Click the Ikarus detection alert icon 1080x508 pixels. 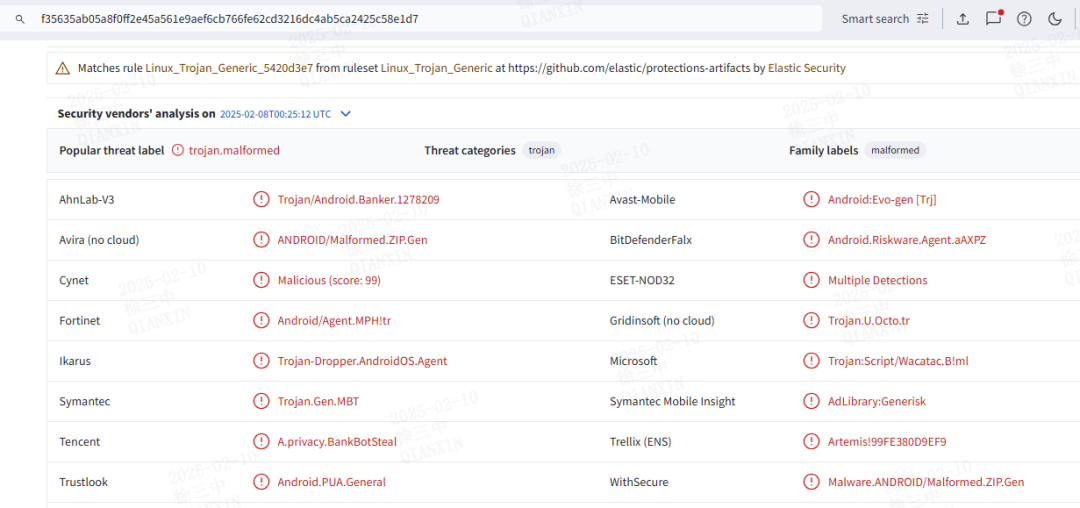(x=261, y=361)
